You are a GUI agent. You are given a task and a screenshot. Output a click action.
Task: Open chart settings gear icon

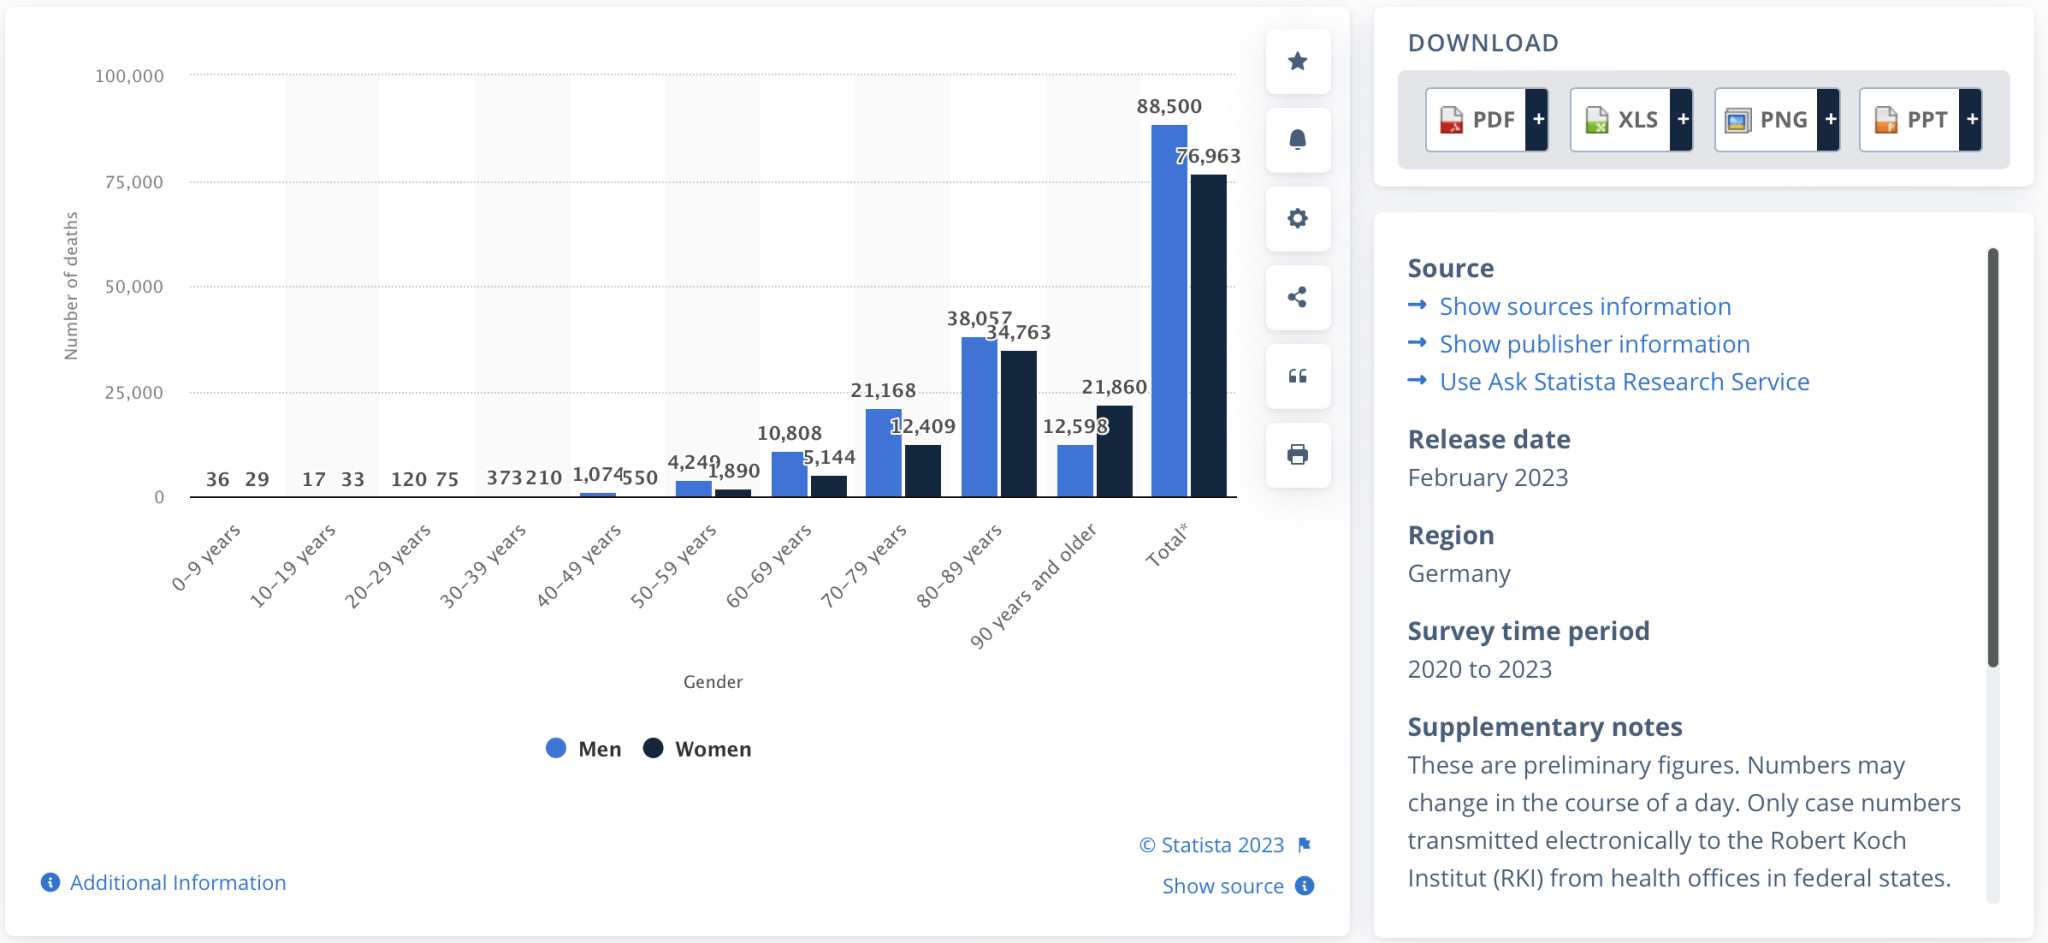pos(1297,218)
